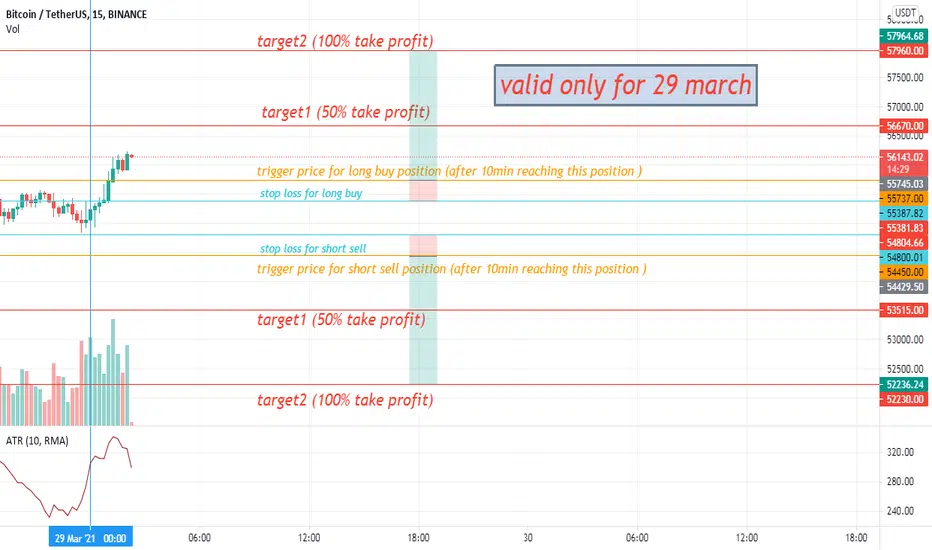
Task: Select upper target2 (100% take profit) text
Action: 345,41
